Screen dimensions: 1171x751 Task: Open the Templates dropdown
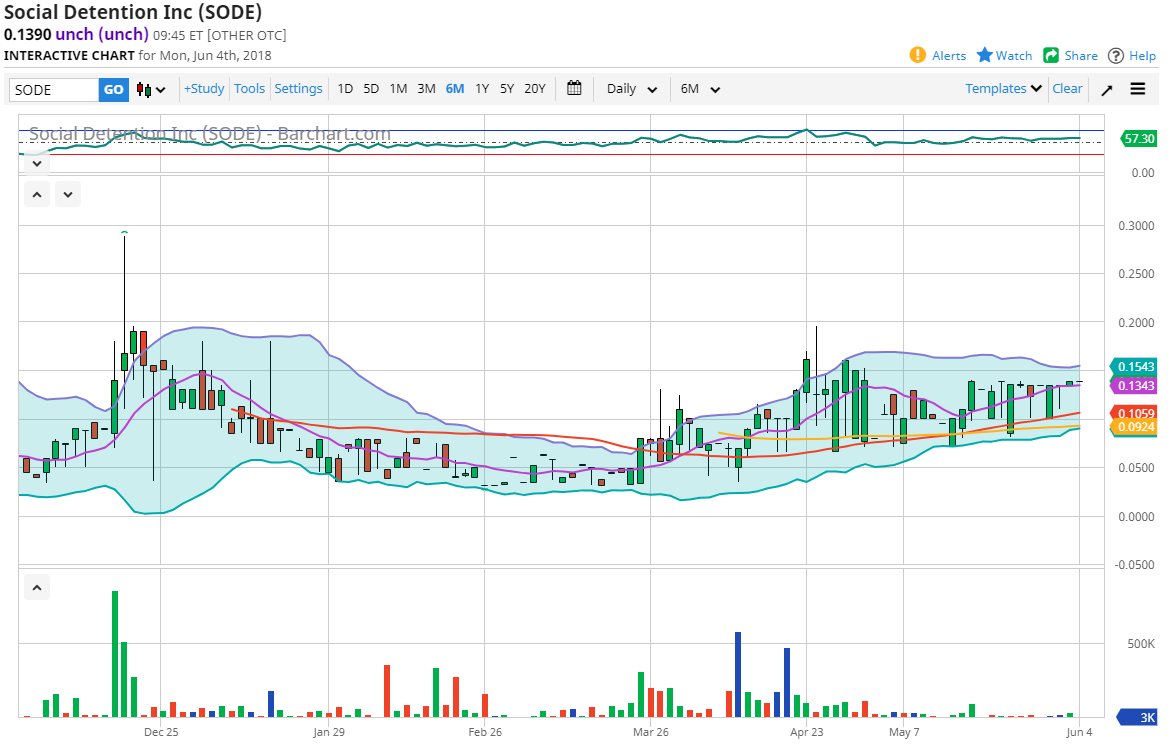click(1003, 88)
